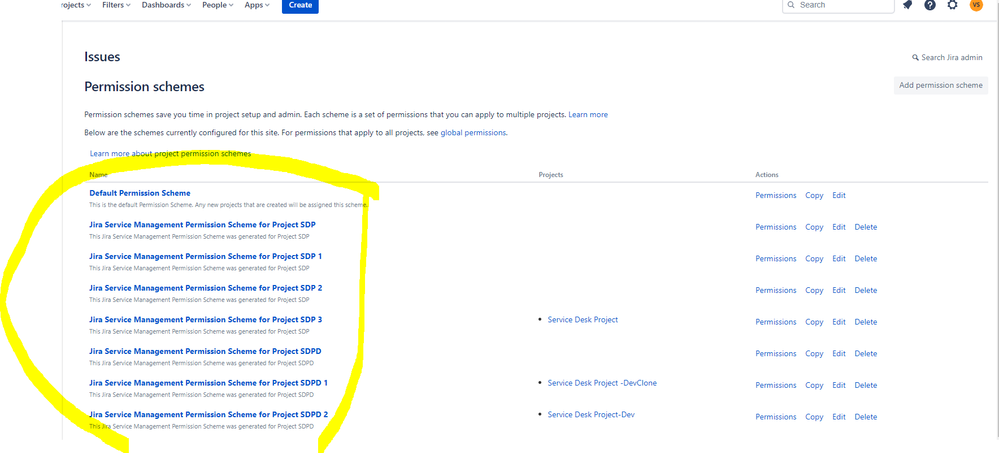
Task: Click Copy in the Project SDPD row
Action: (814, 354)
